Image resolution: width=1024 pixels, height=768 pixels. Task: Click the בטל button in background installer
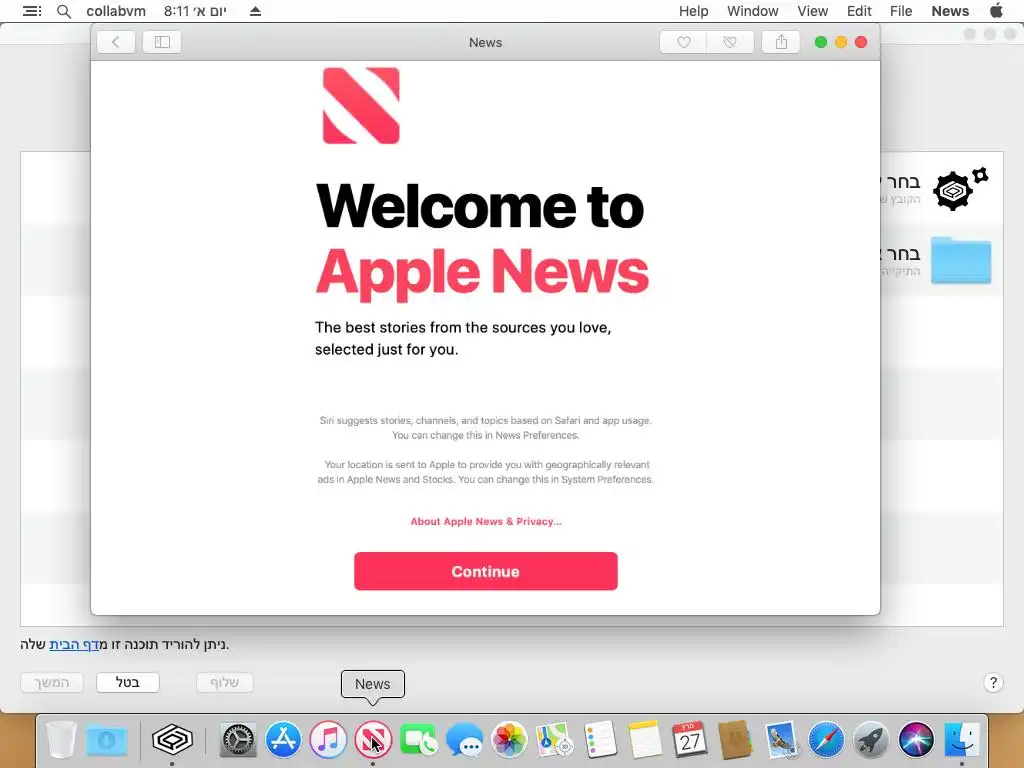coord(127,682)
